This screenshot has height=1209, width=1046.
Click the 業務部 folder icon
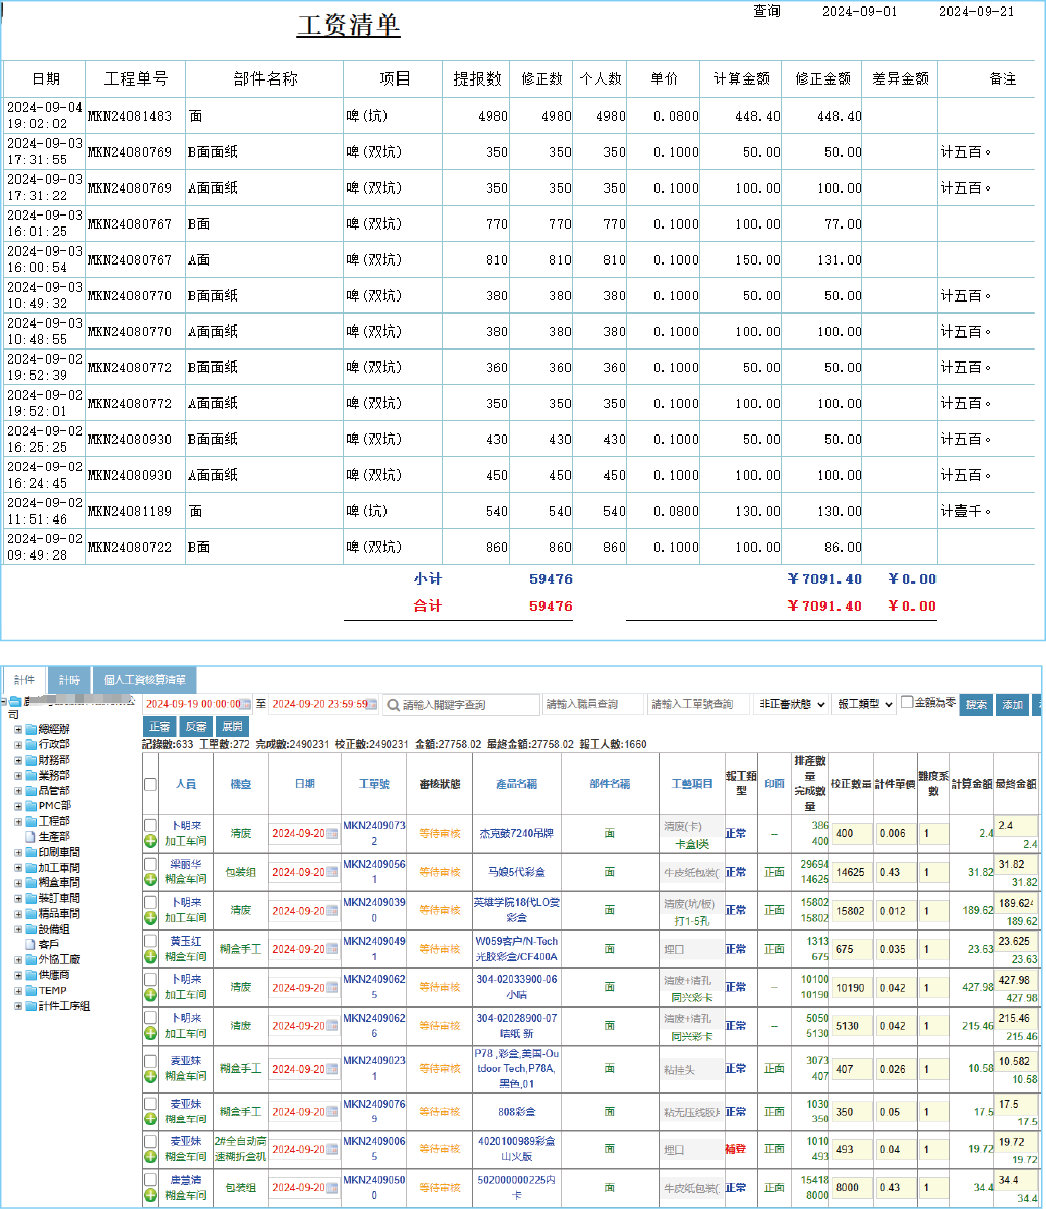click(31, 775)
